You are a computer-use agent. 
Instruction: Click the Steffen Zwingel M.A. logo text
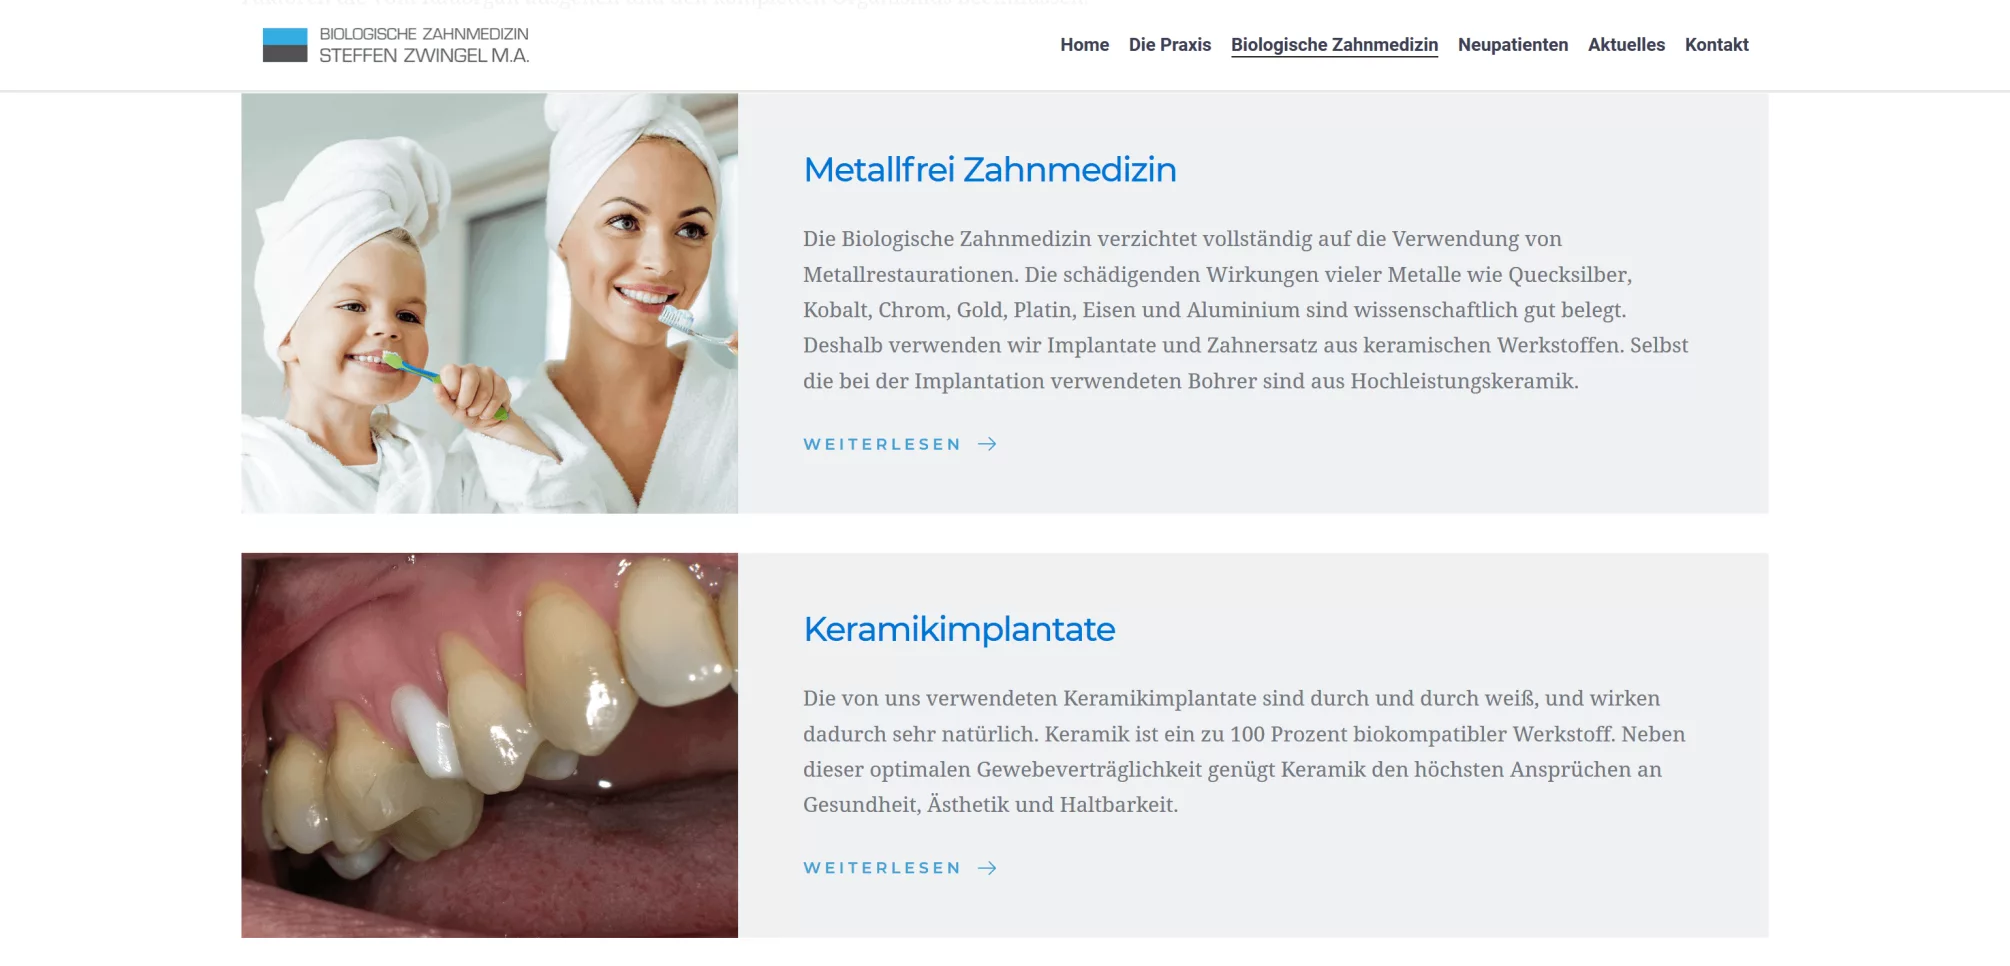(x=424, y=56)
